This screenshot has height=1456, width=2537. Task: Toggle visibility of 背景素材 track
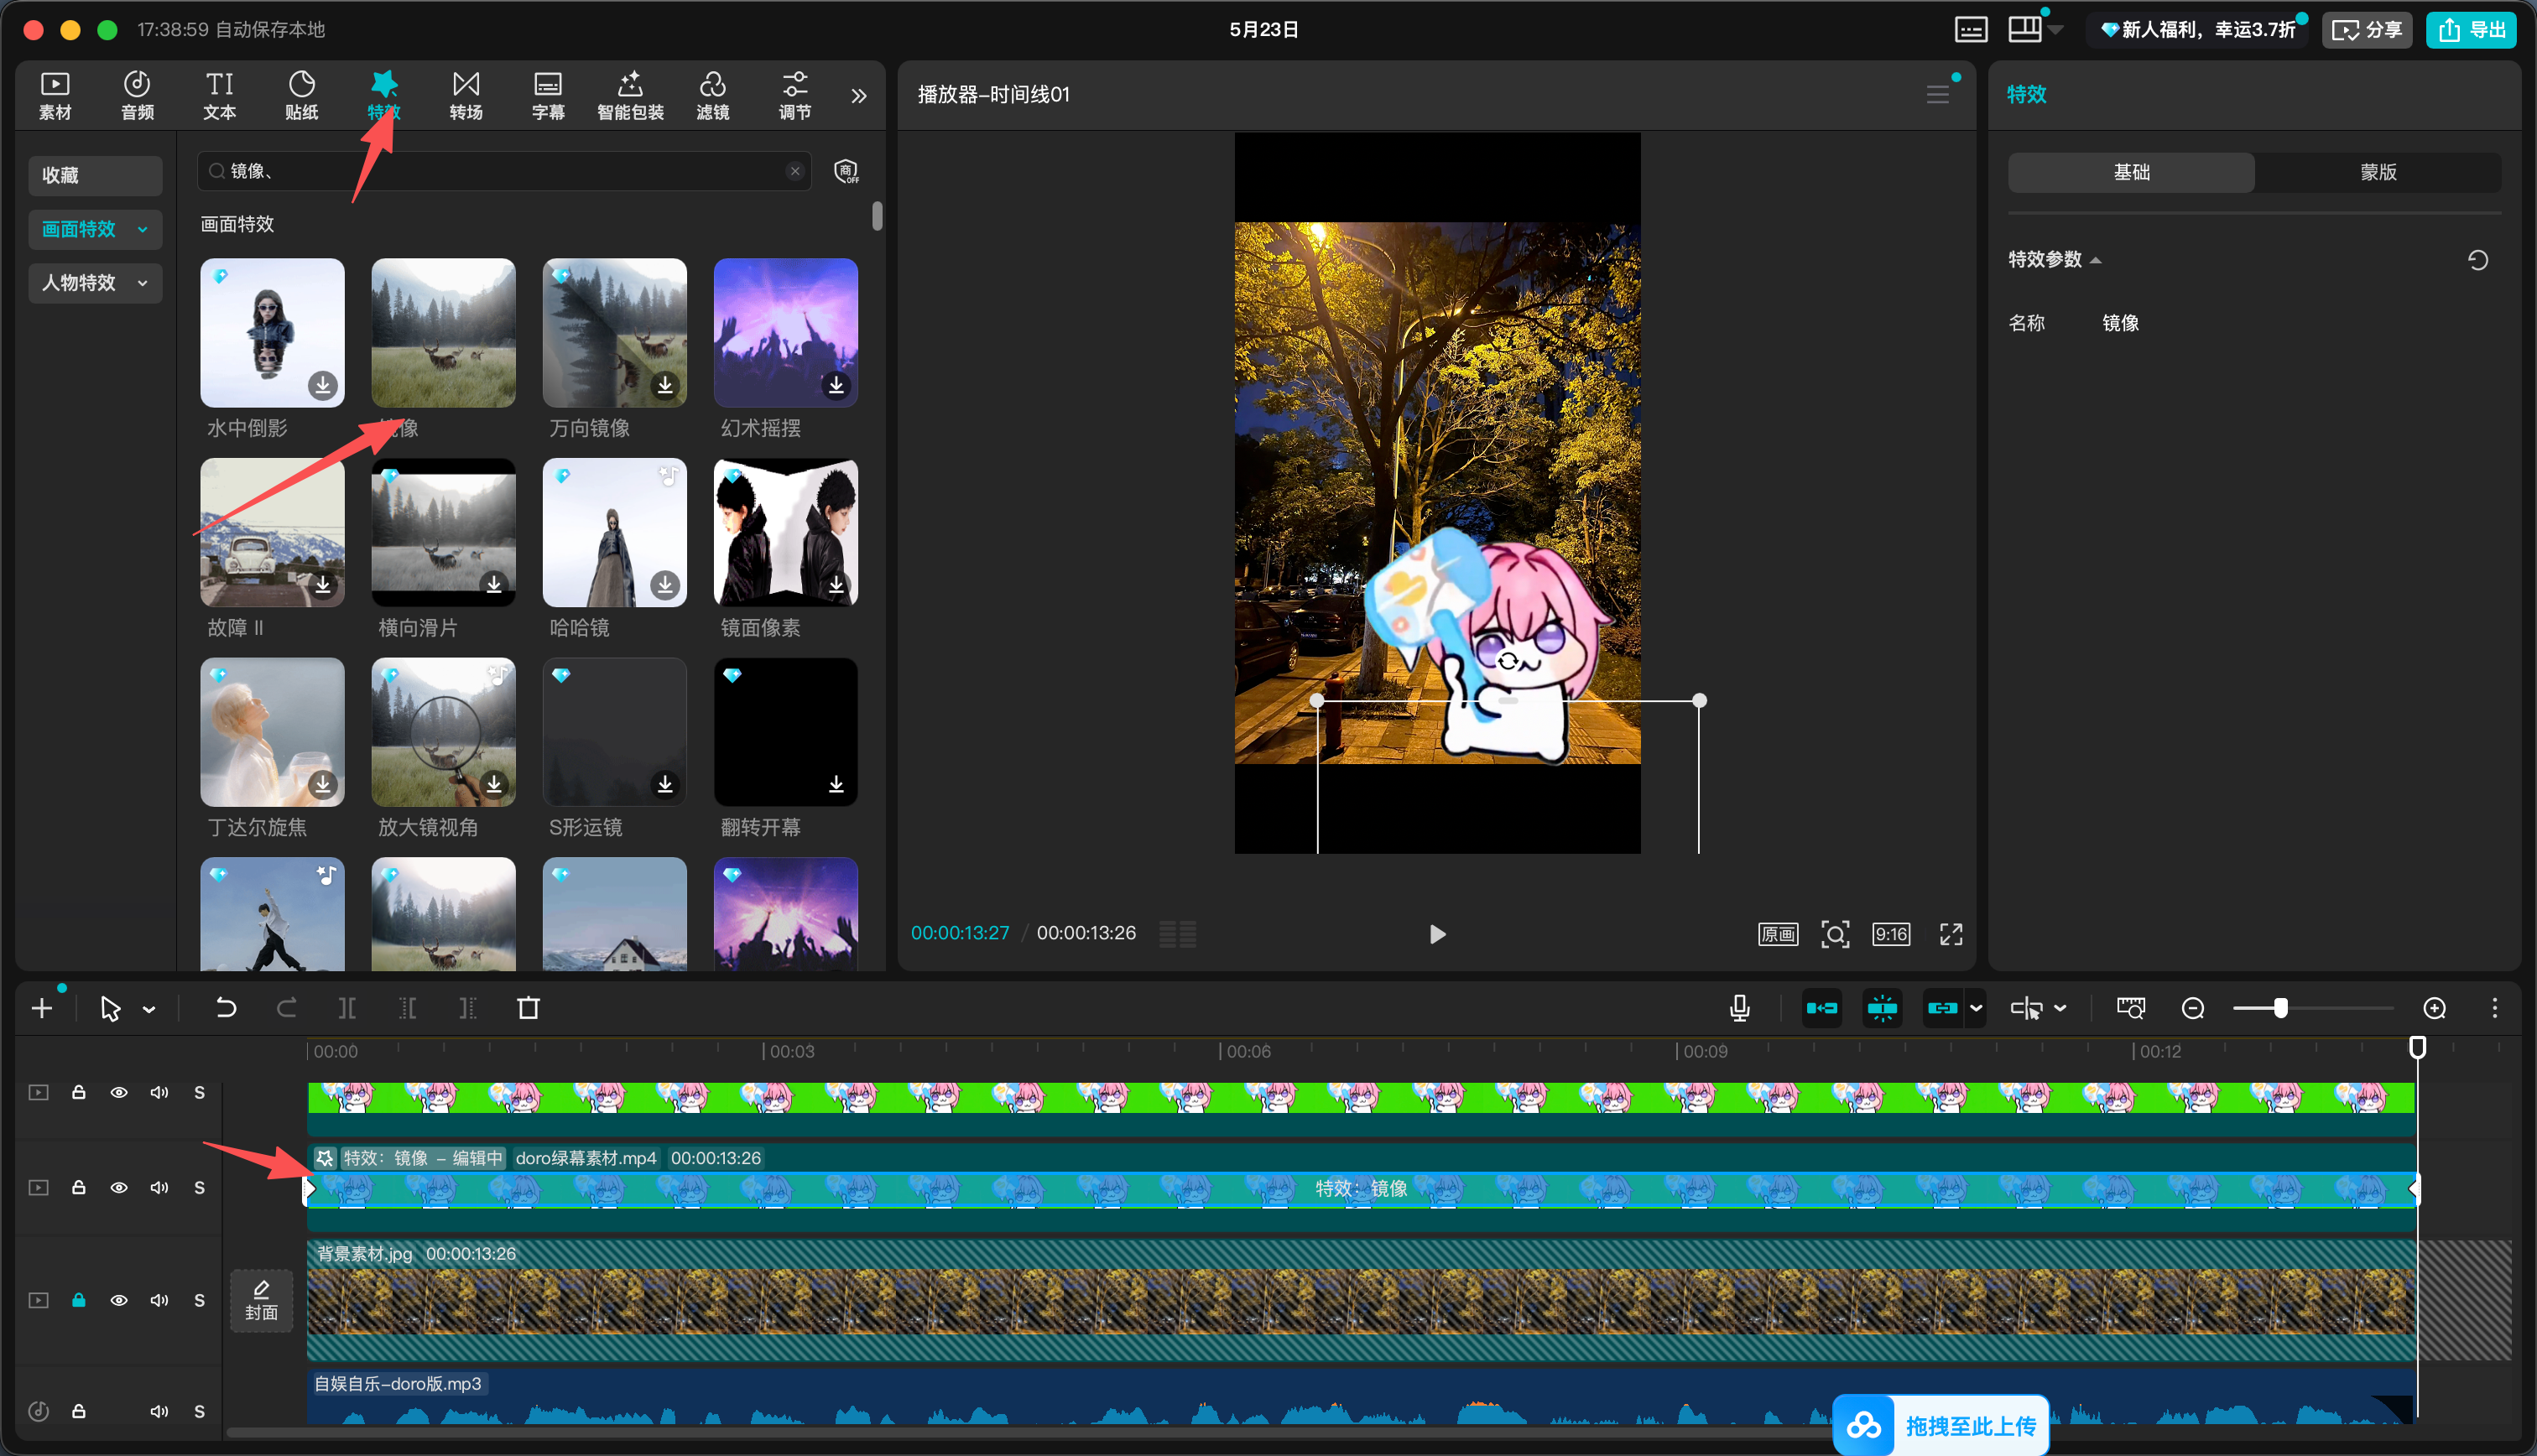click(x=118, y=1300)
